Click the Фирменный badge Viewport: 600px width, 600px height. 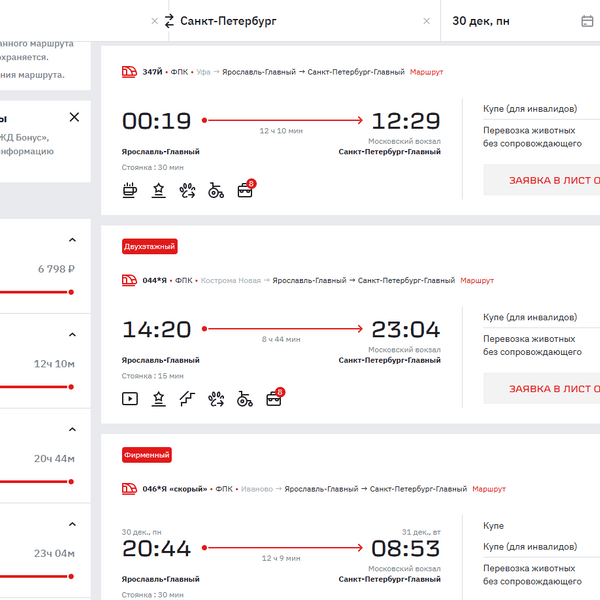147,455
